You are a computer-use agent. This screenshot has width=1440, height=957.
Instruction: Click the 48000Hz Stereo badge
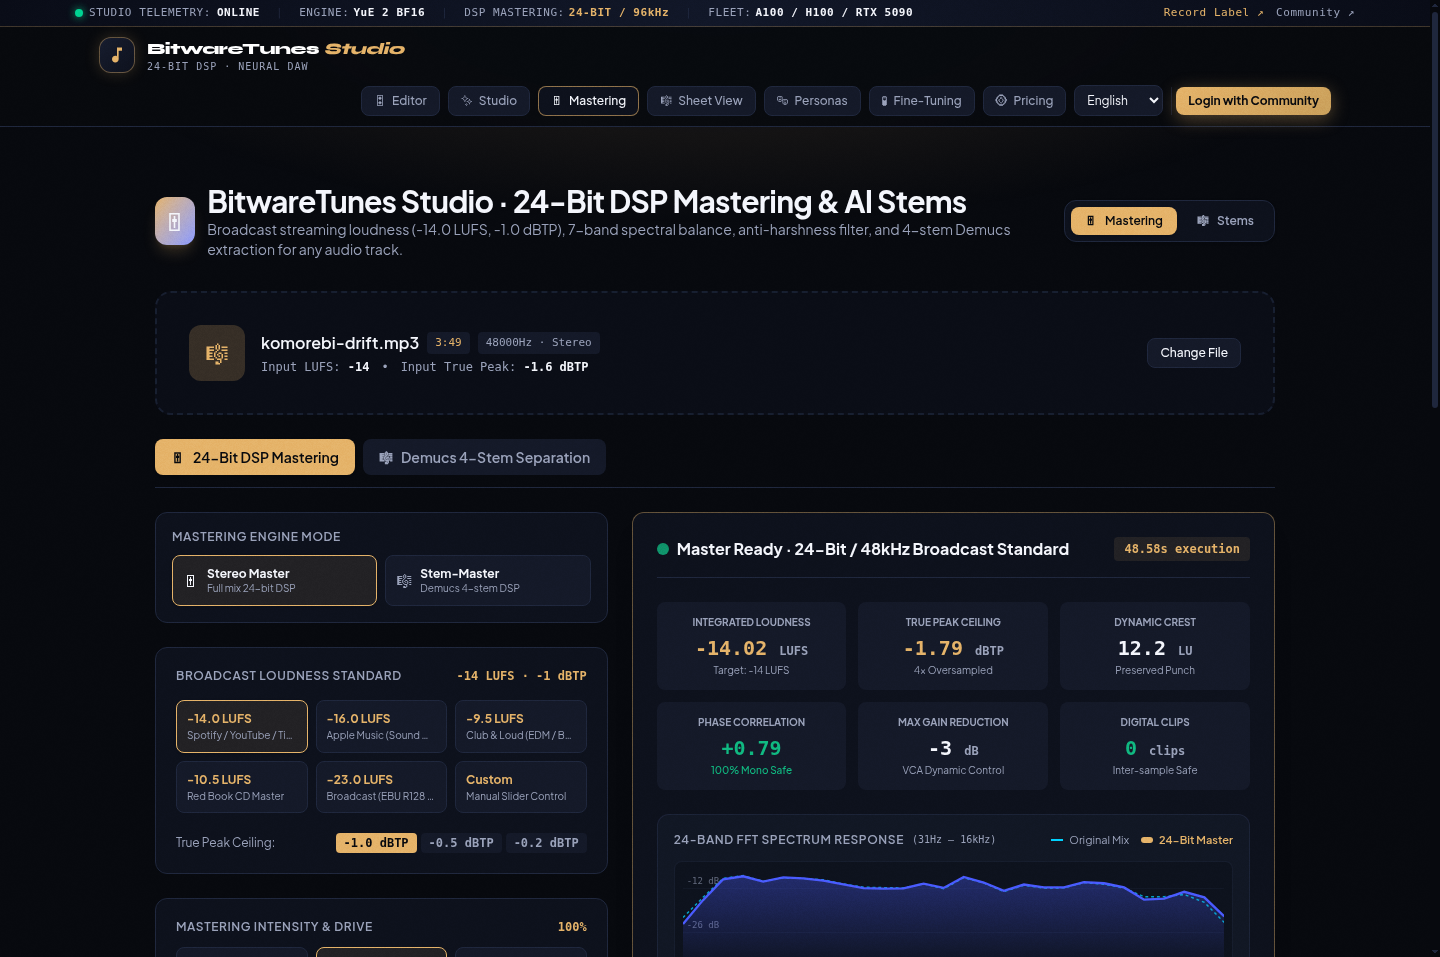[538, 343]
